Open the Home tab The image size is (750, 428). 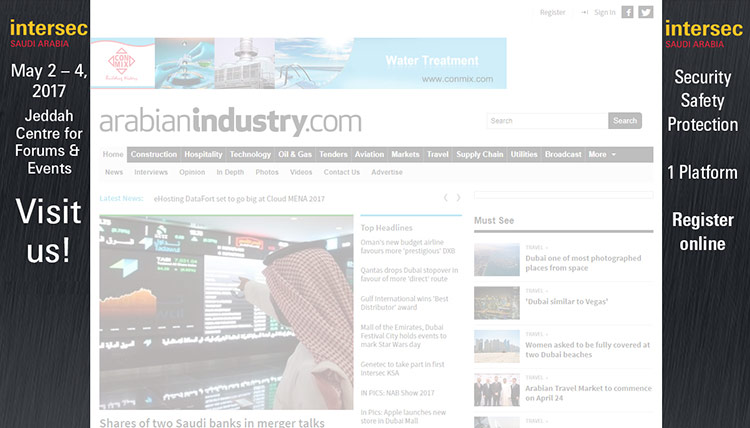[x=113, y=154]
